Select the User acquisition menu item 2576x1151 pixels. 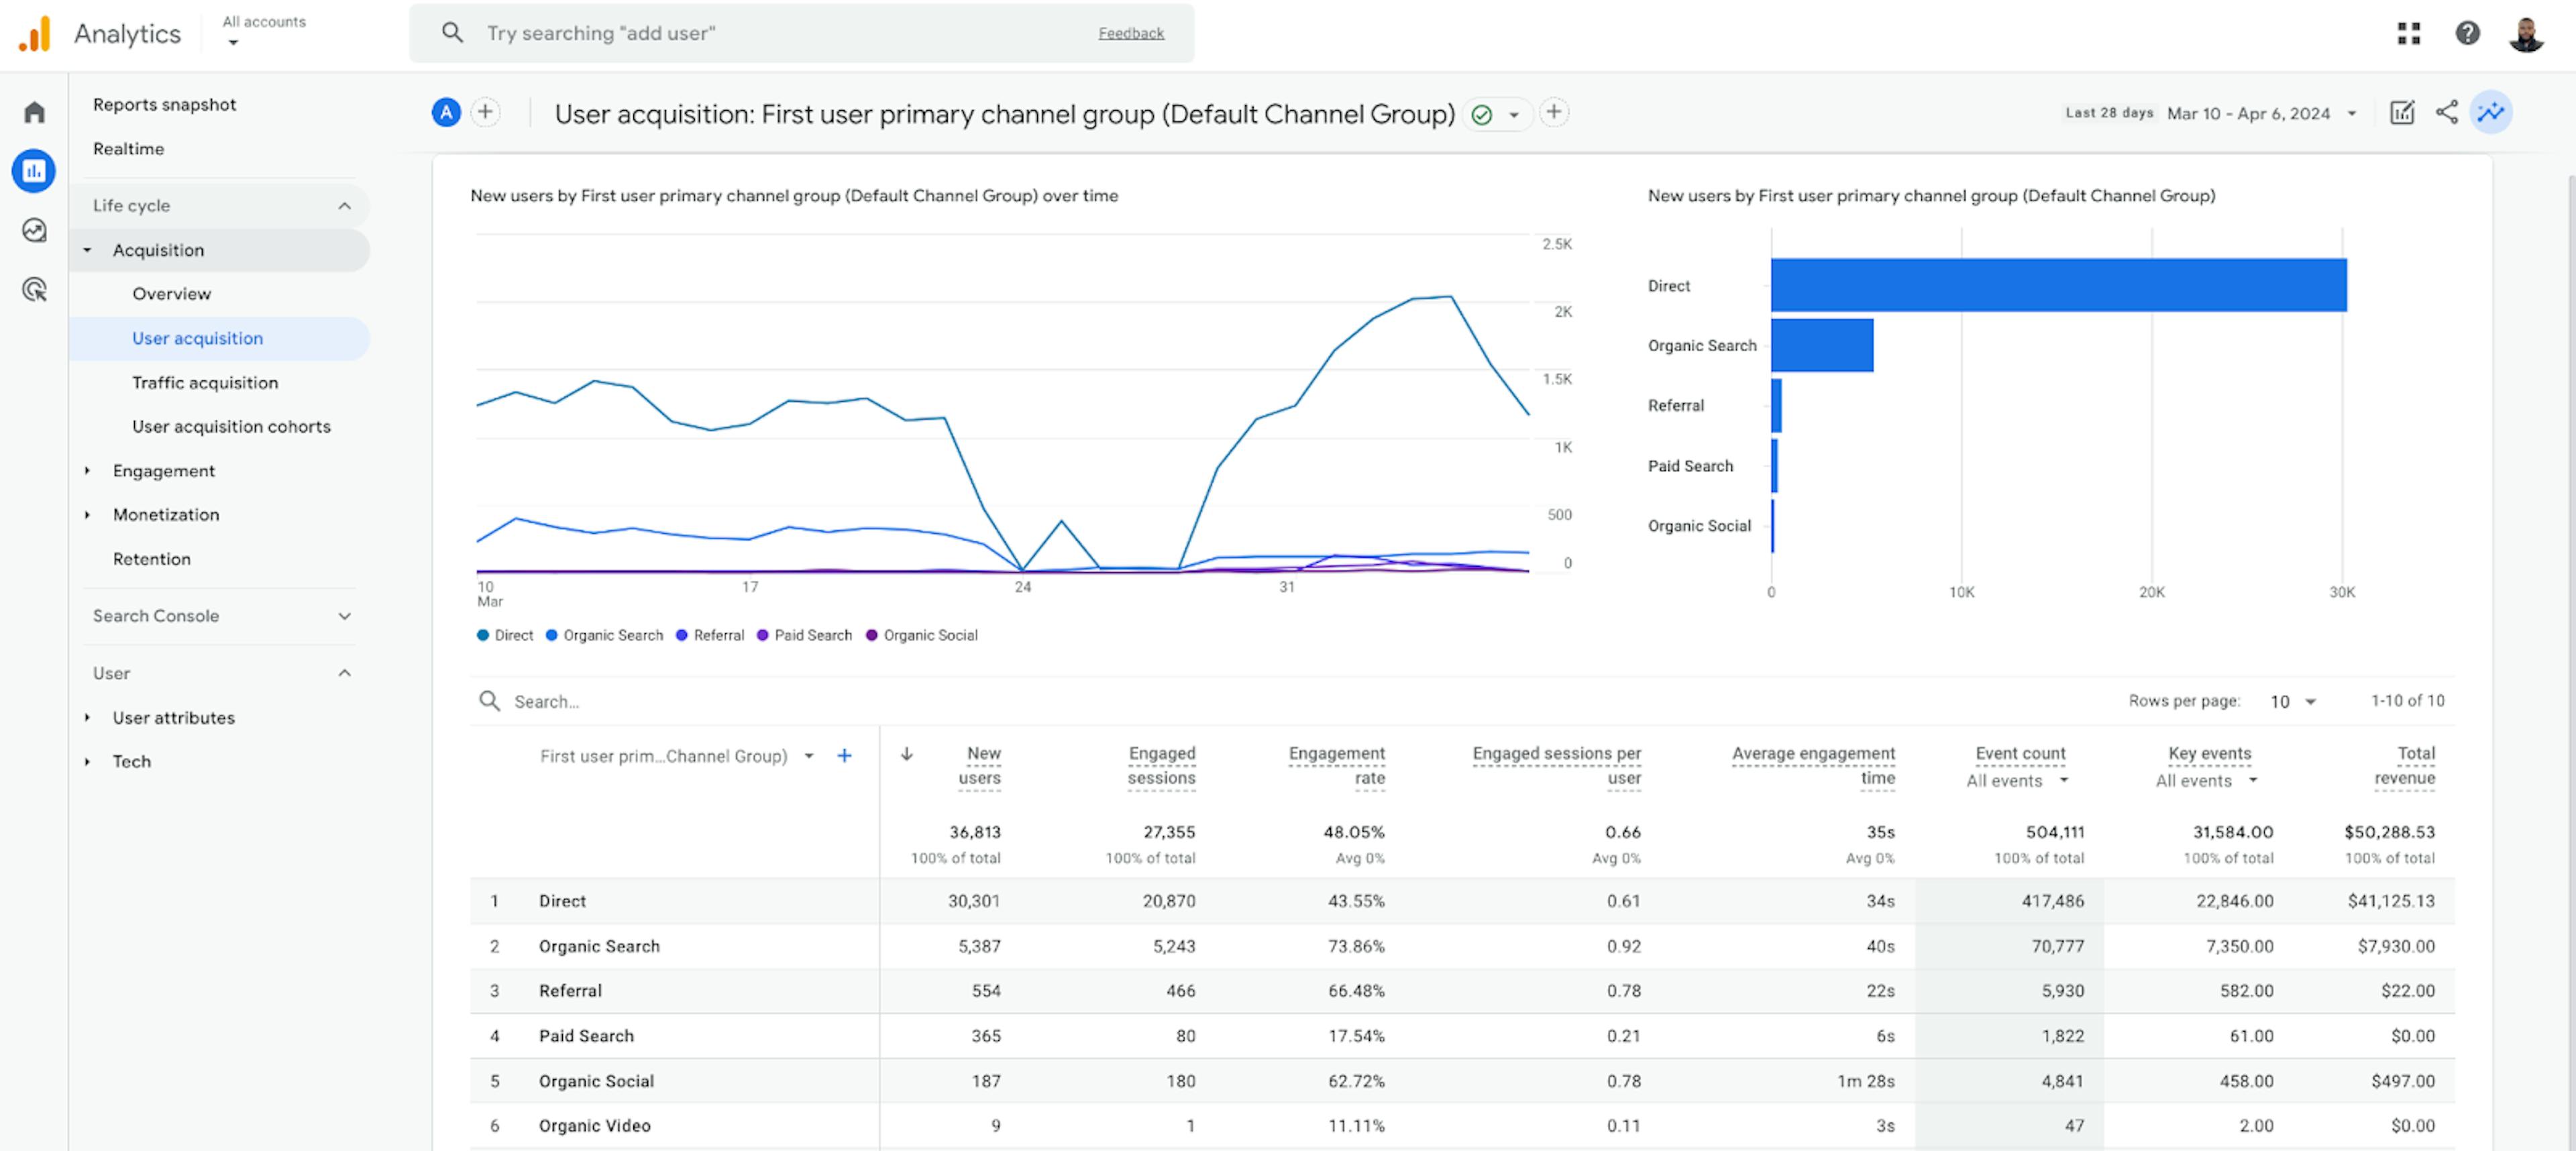[197, 337]
